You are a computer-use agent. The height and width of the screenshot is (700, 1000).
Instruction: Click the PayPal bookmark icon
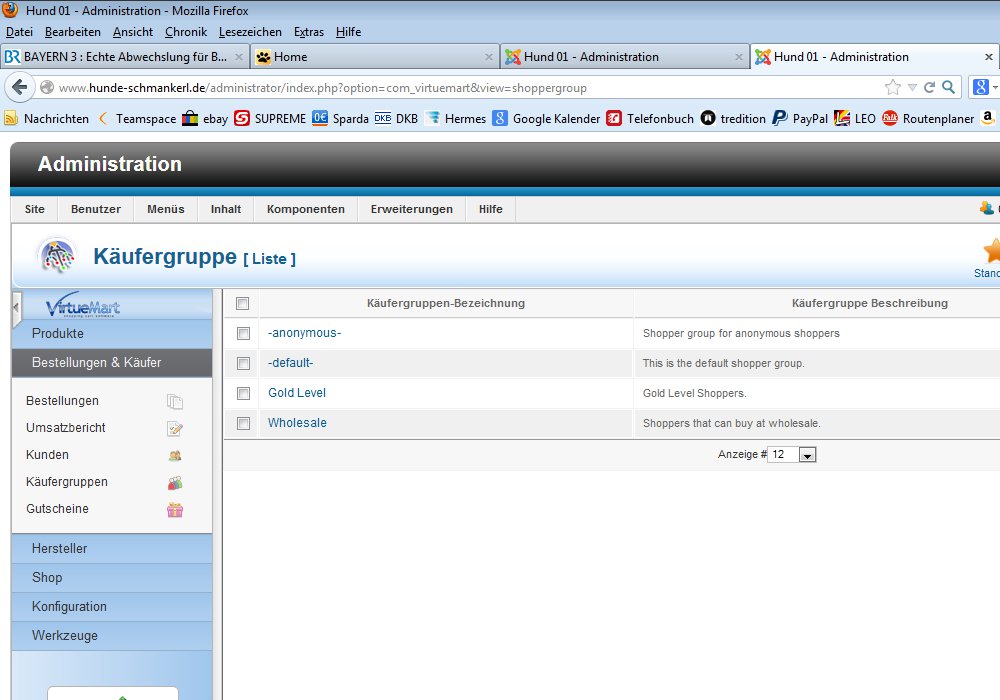click(x=781, y=118)
